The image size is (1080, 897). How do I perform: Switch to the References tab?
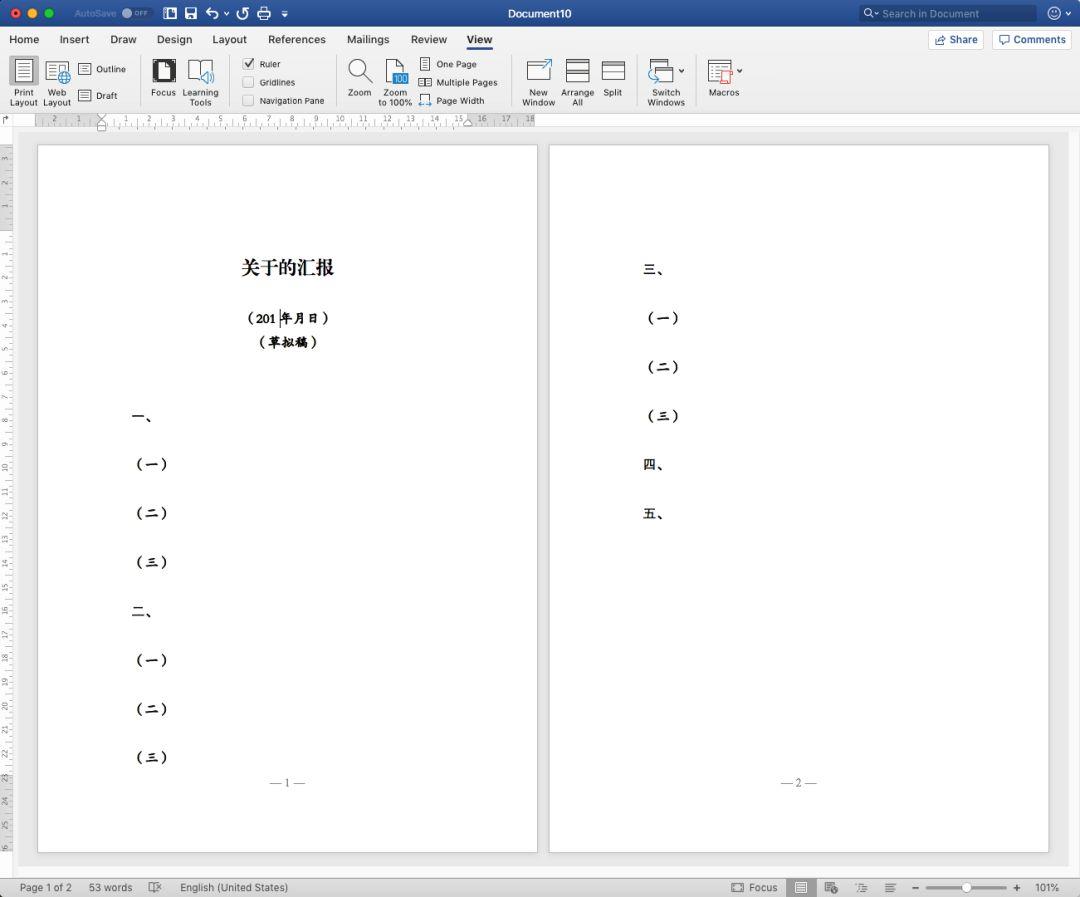[x=297, y=39]
